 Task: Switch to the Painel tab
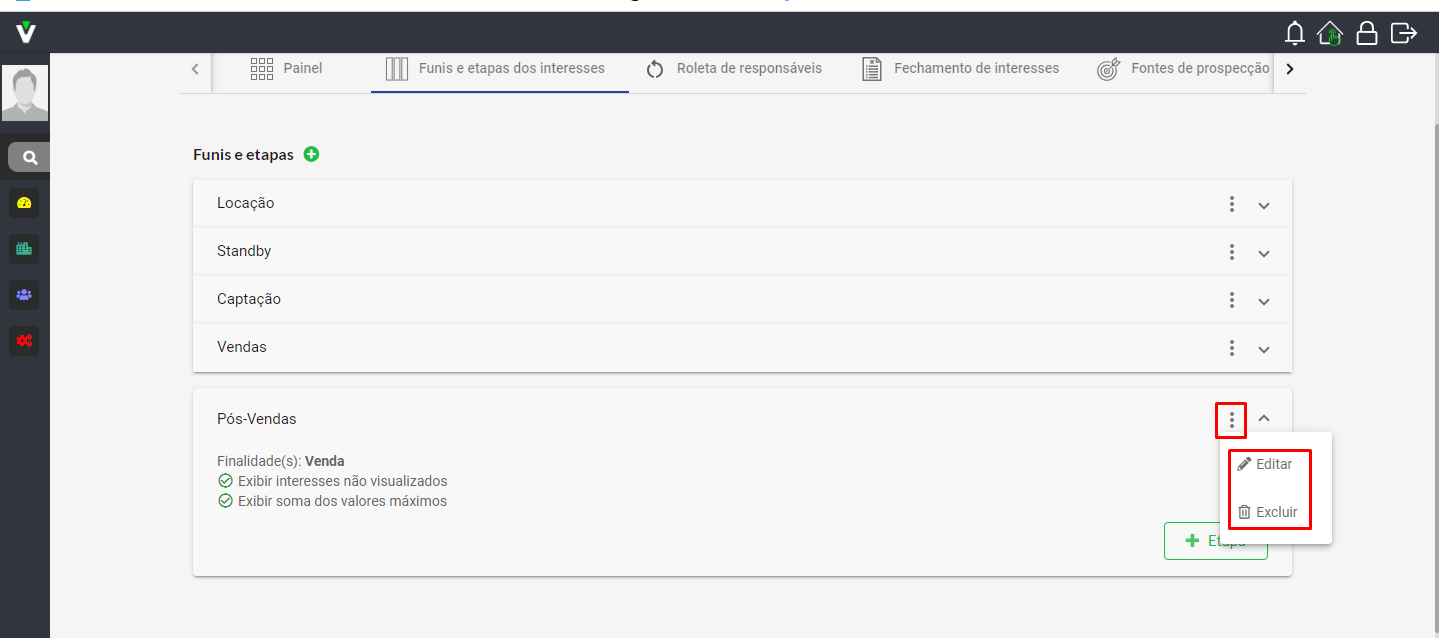(x=286, y=69)
